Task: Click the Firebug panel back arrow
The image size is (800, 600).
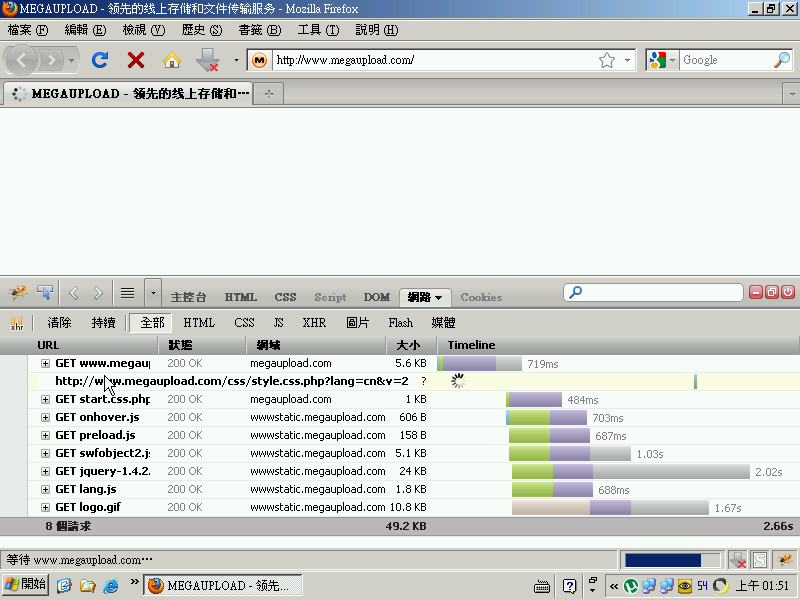Action: [x=74, y=293]
